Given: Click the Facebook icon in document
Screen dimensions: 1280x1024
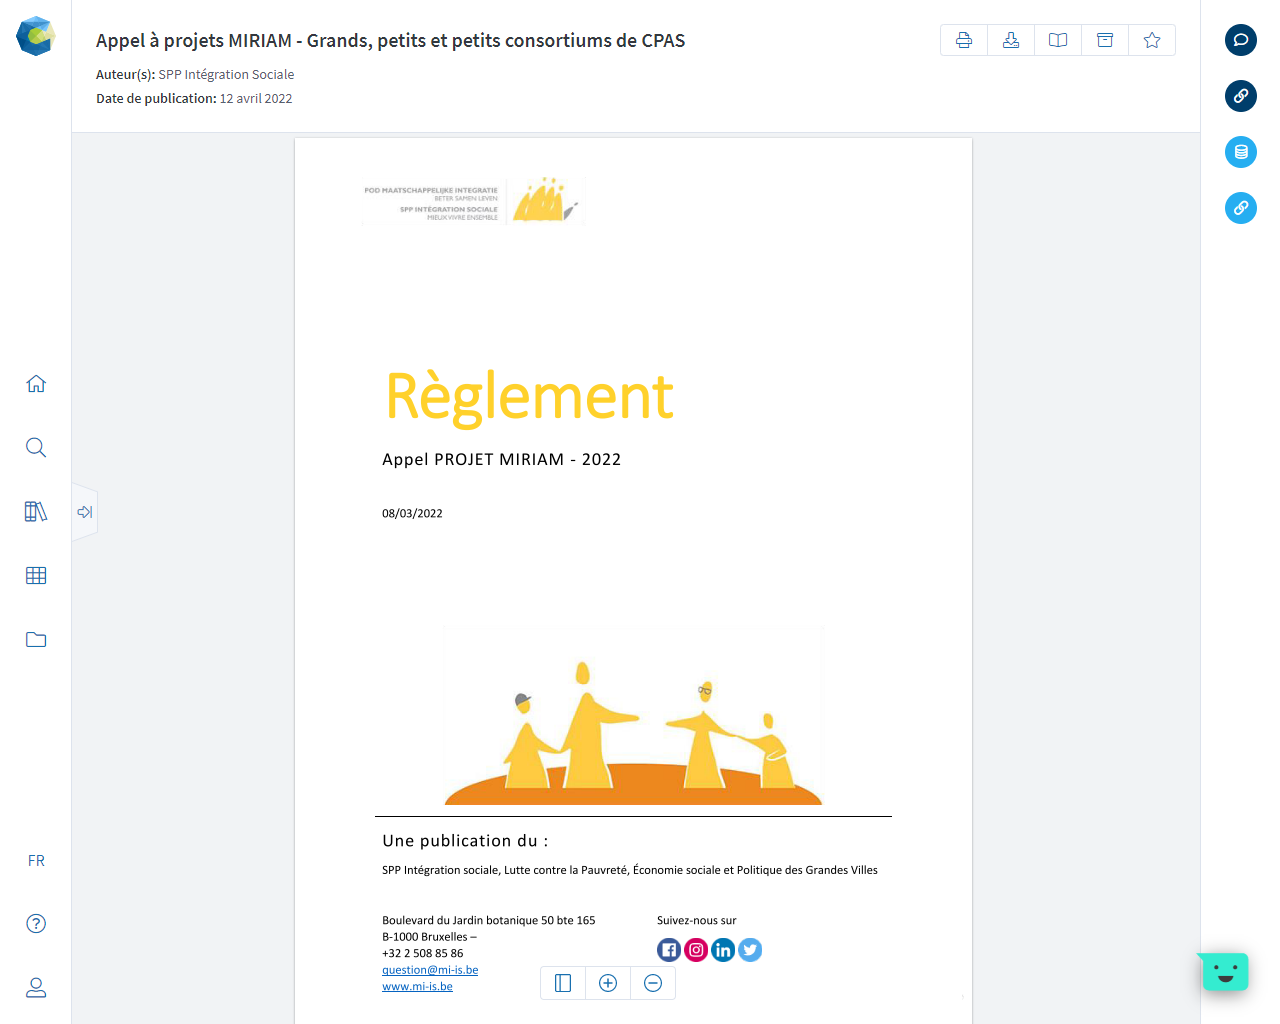Looking at the screenshot, I should coord(669,950).
